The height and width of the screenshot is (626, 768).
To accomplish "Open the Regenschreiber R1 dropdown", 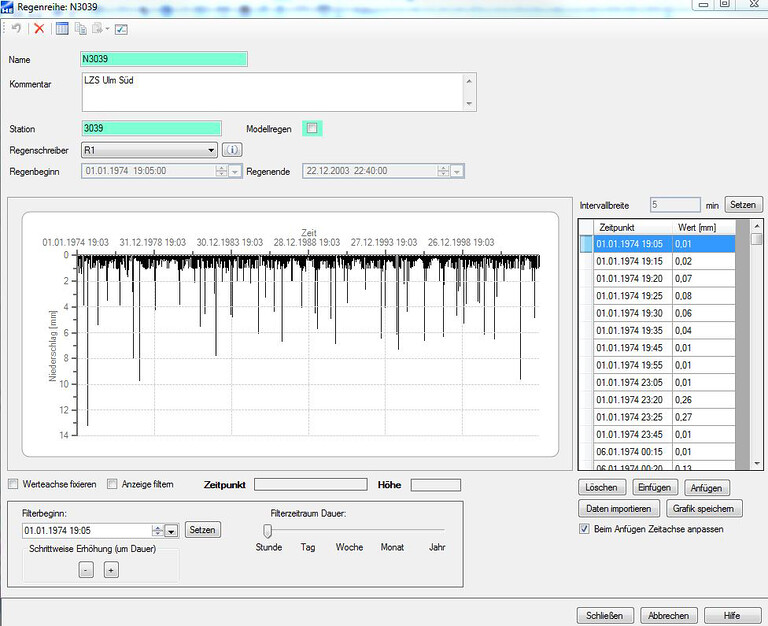I will tap(211, 150).
